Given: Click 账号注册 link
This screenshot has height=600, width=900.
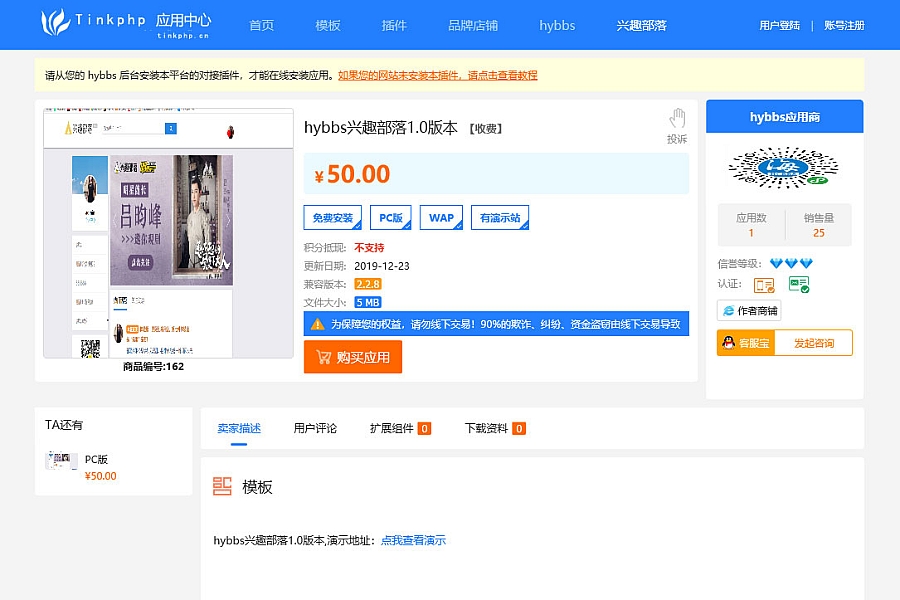Looking at the screenshot, I should tap(844, 25).
